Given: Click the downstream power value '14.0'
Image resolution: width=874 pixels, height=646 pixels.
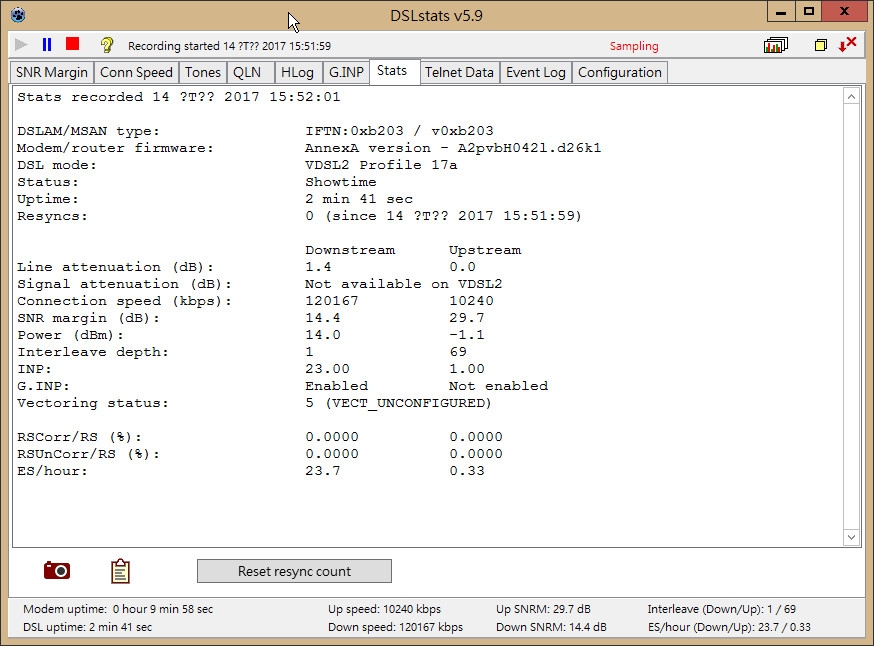Looking at the screenshot, I should (x=323, y=335).
